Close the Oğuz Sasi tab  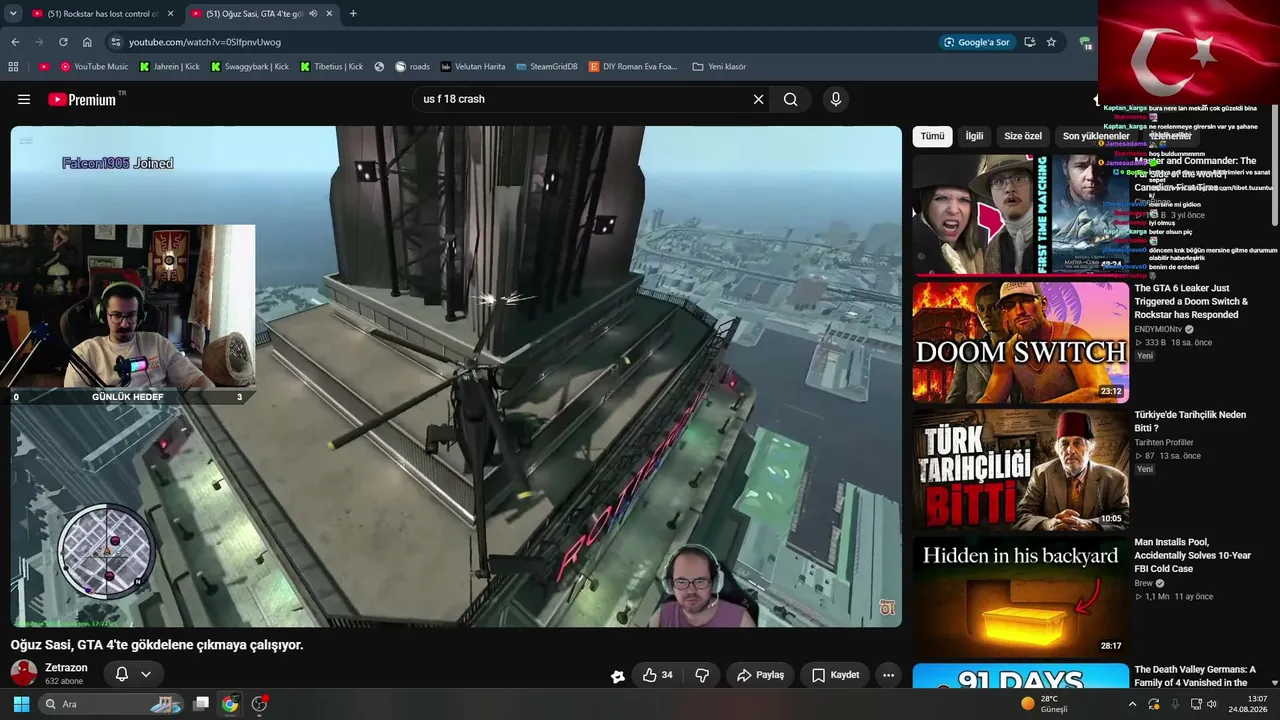point(329,14)
